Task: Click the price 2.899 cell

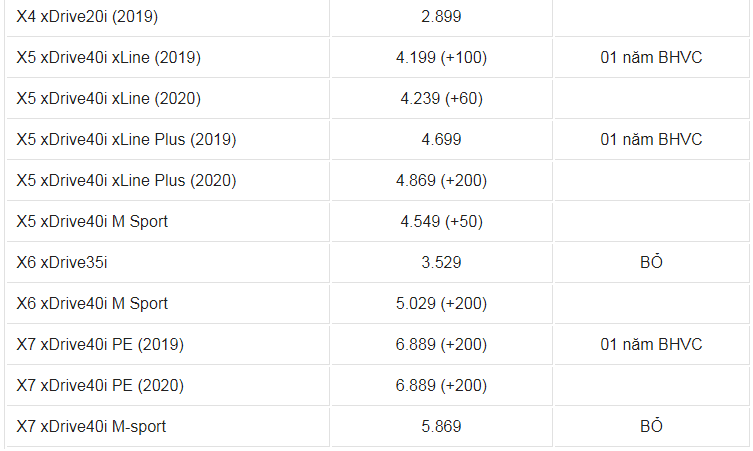Action: click(x=441, y=17)
